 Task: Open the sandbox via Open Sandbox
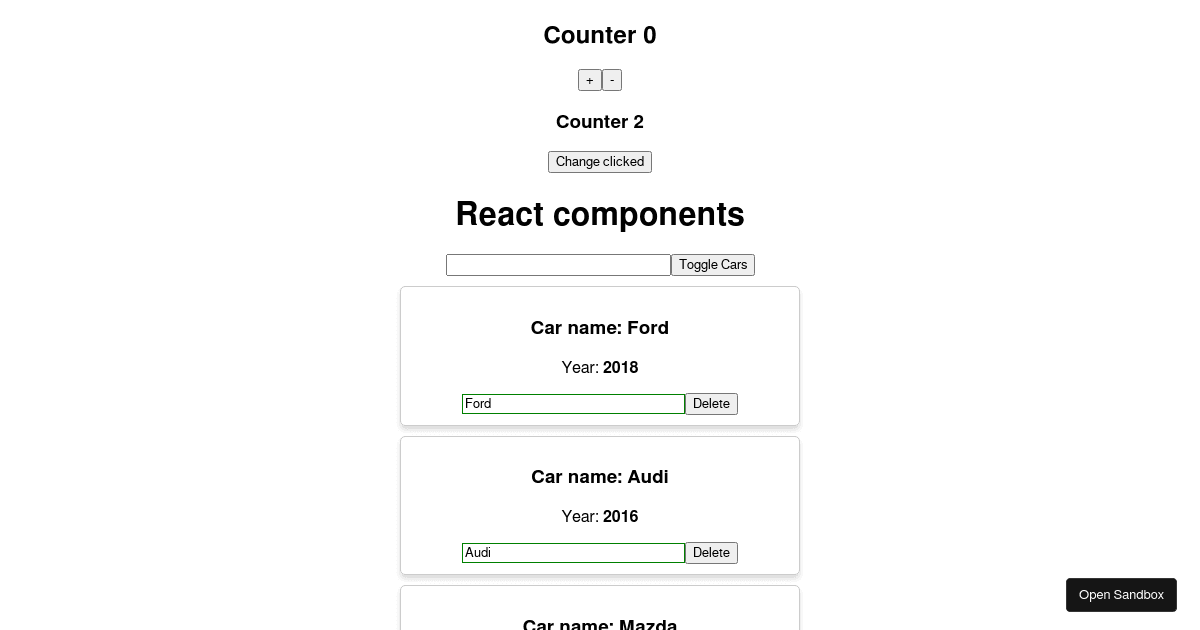pyautogui.click(x=1121, y=595)
